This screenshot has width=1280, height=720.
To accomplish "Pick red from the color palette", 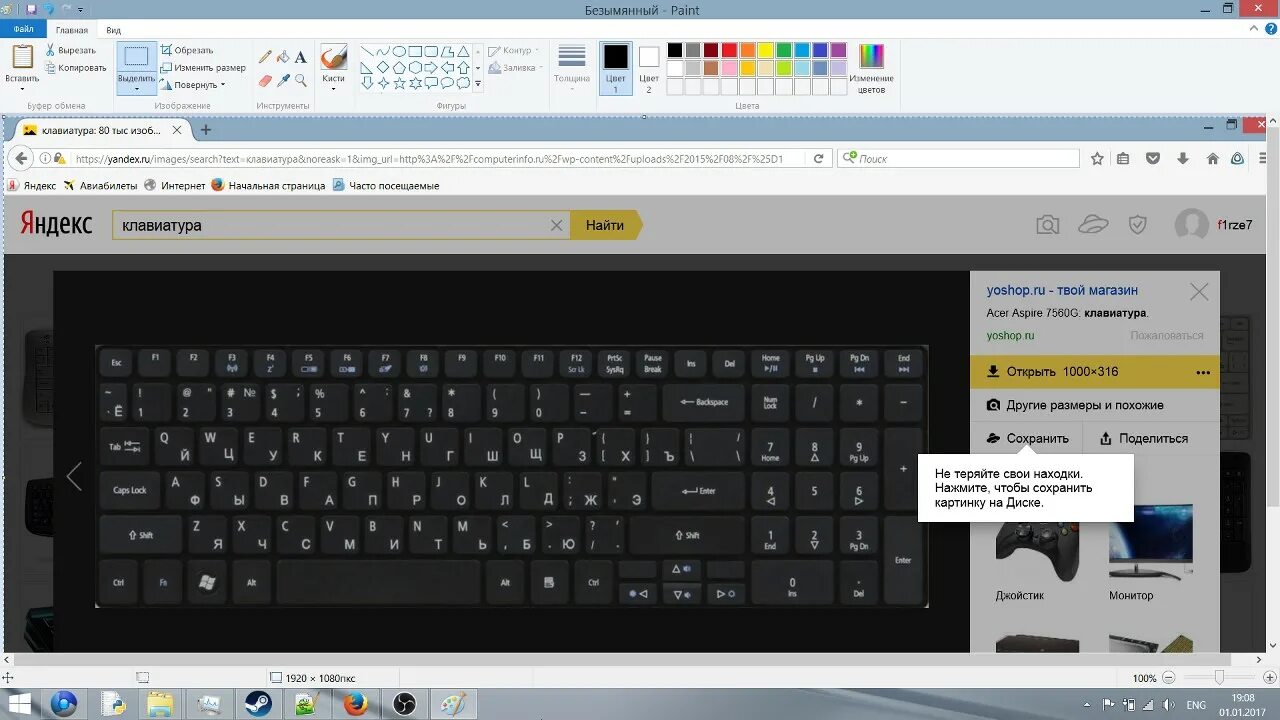I will [729, 50].
